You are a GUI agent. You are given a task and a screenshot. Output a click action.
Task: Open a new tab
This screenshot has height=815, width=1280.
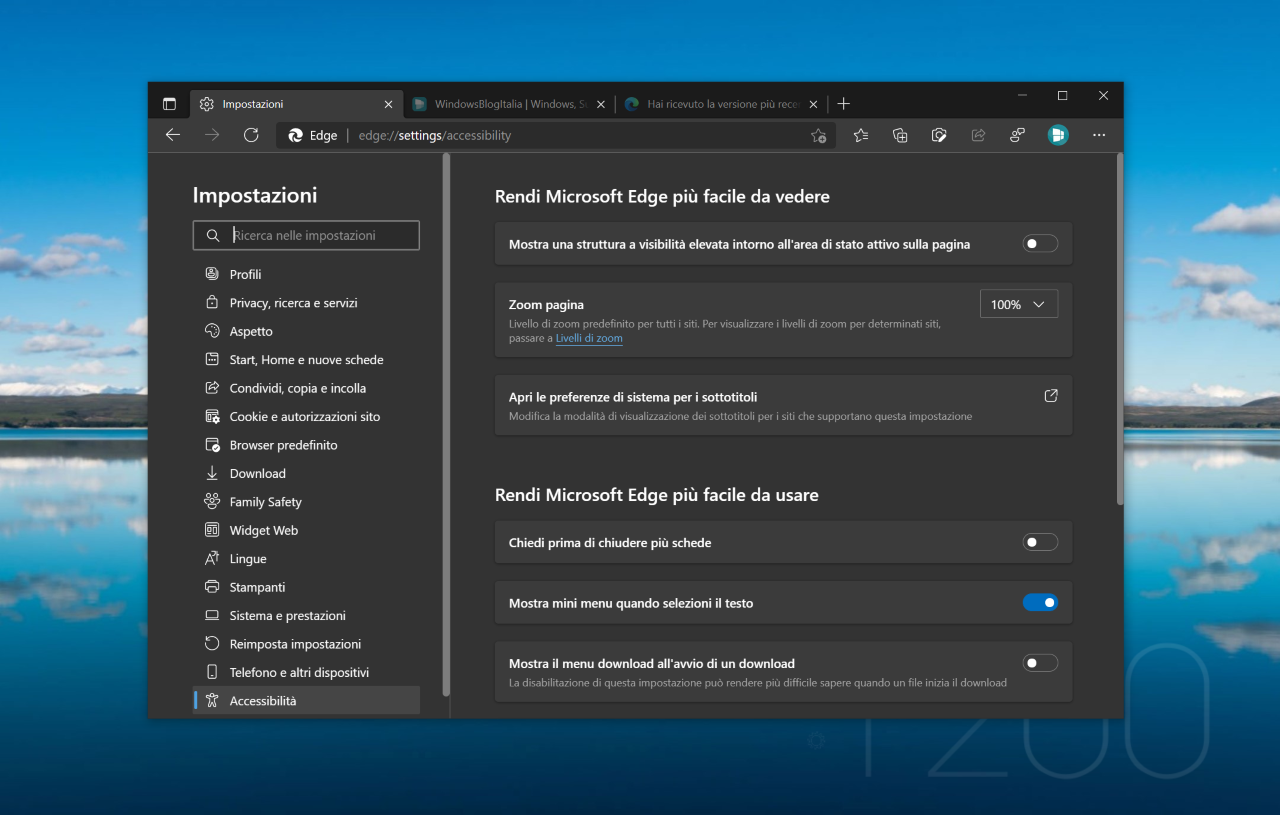(x=844, y=104)
